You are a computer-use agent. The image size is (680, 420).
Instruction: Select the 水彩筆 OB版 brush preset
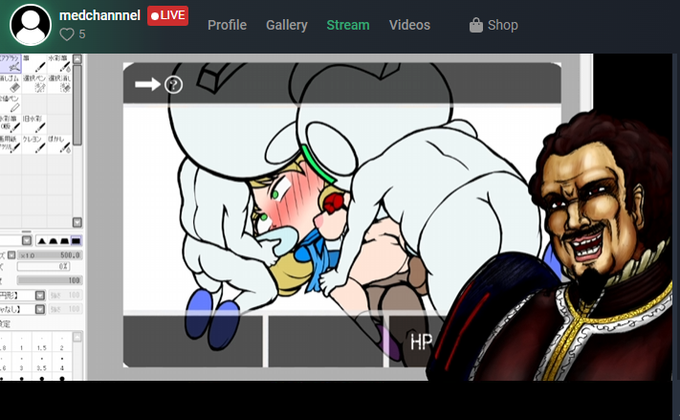point(10,124)
